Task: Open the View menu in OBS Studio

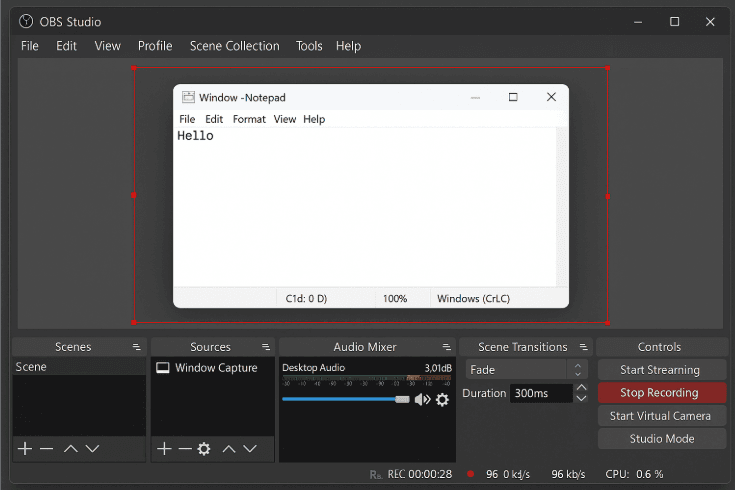Action: pos(107,46)
